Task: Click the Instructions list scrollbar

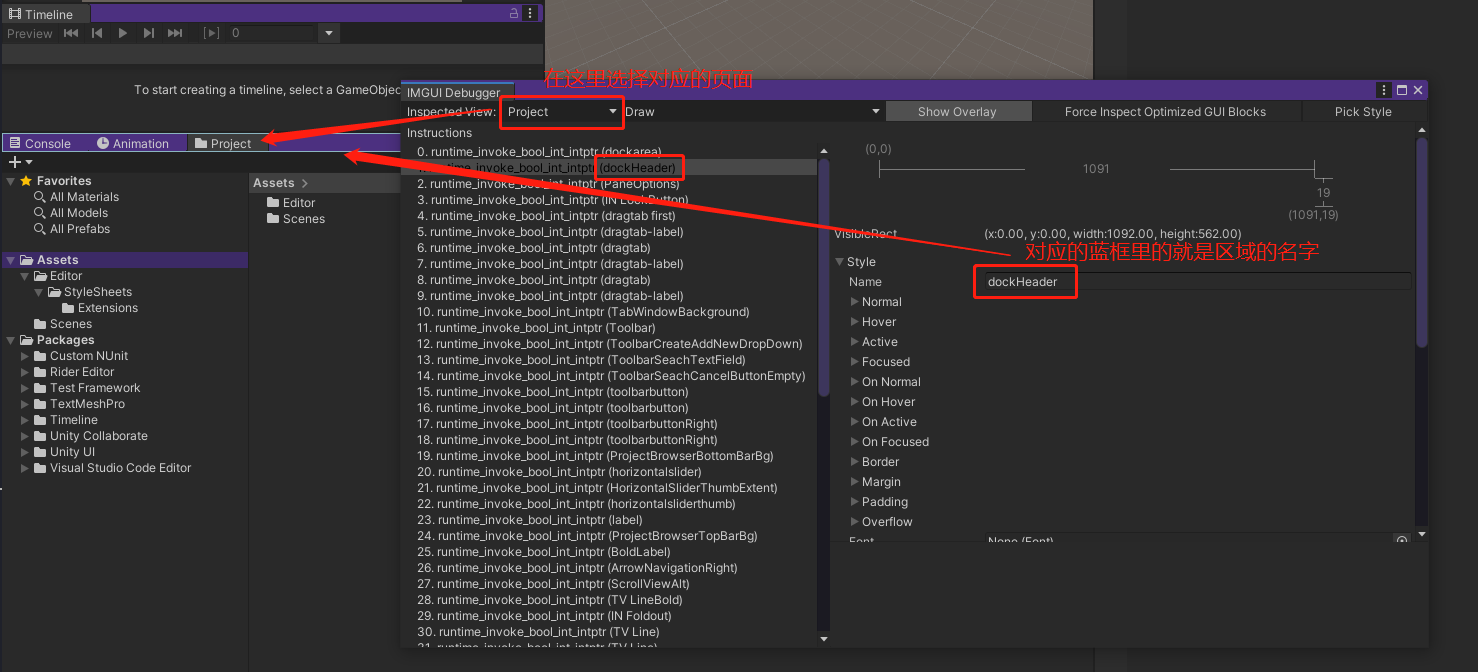Action: coord(824,280)
